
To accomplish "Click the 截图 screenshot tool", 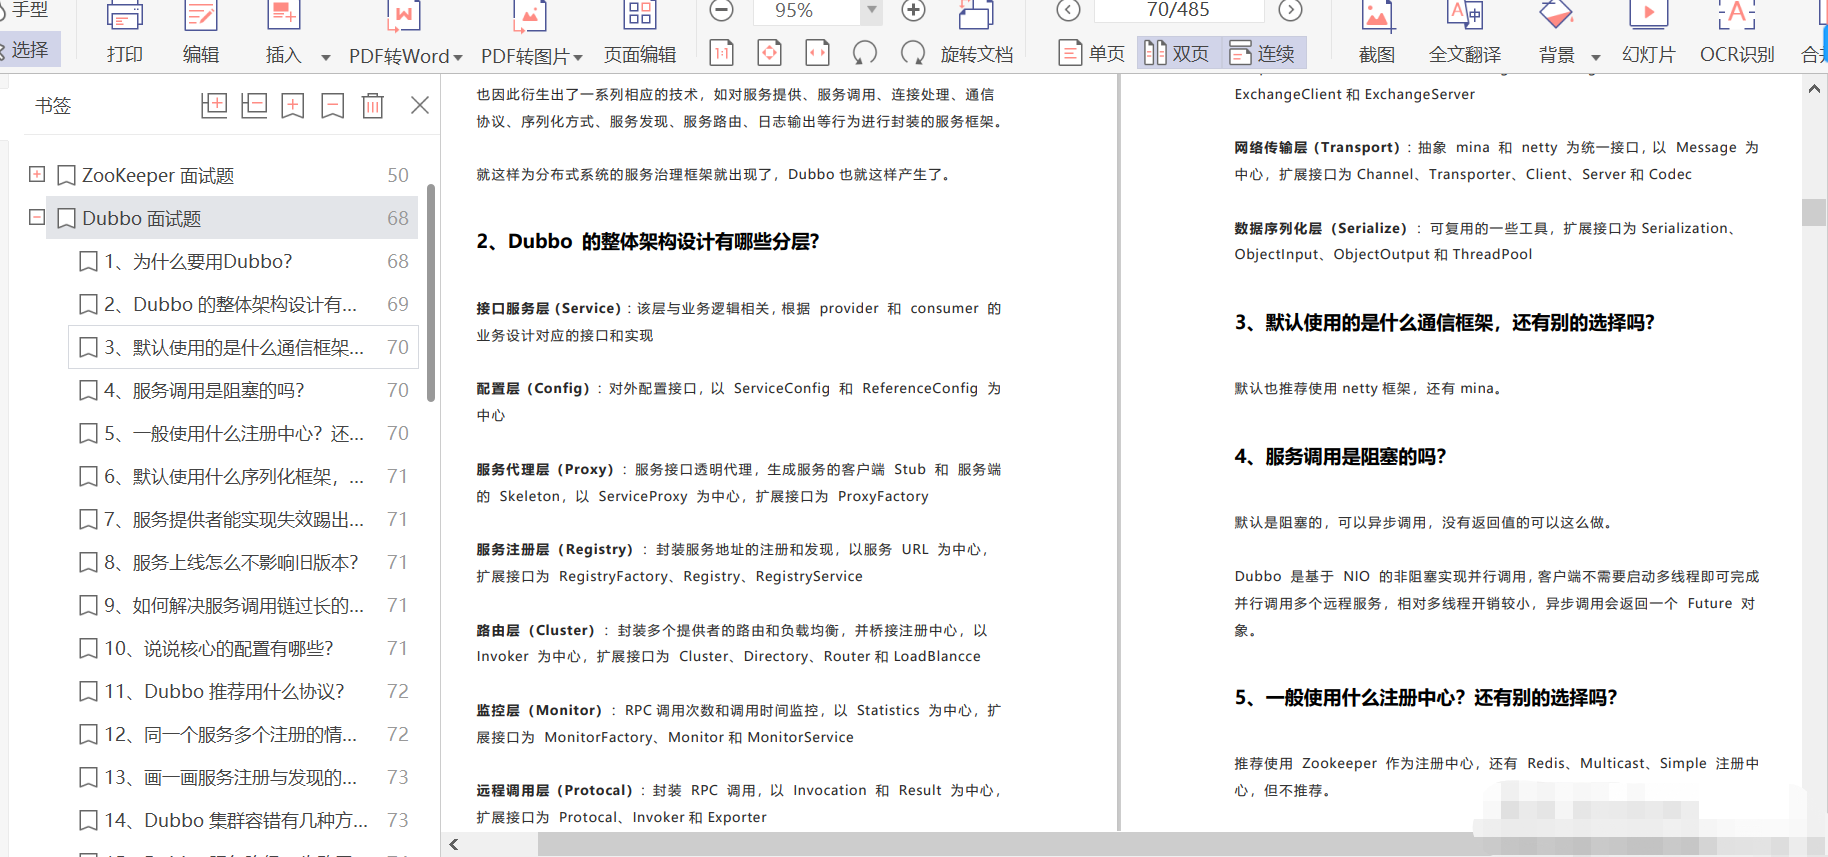I will click(1377, 33).
